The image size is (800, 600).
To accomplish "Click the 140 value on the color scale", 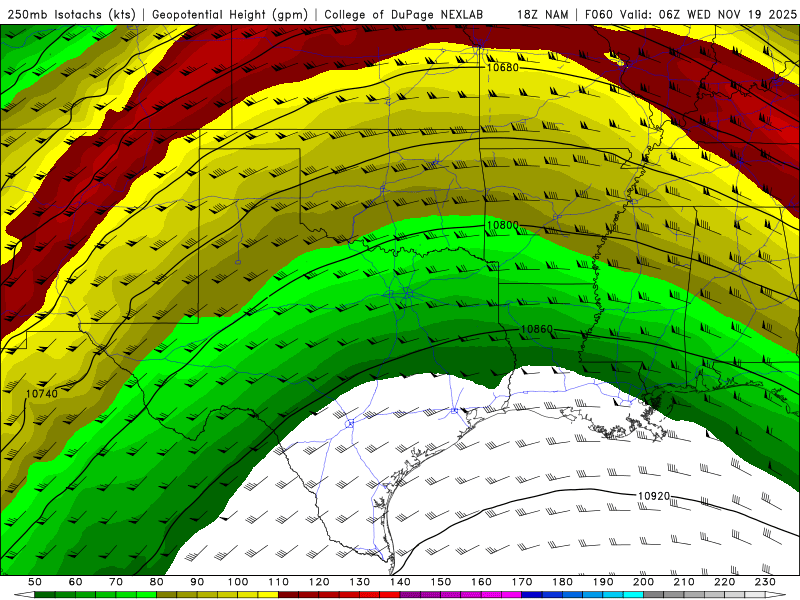I will (x=400, y=582).
